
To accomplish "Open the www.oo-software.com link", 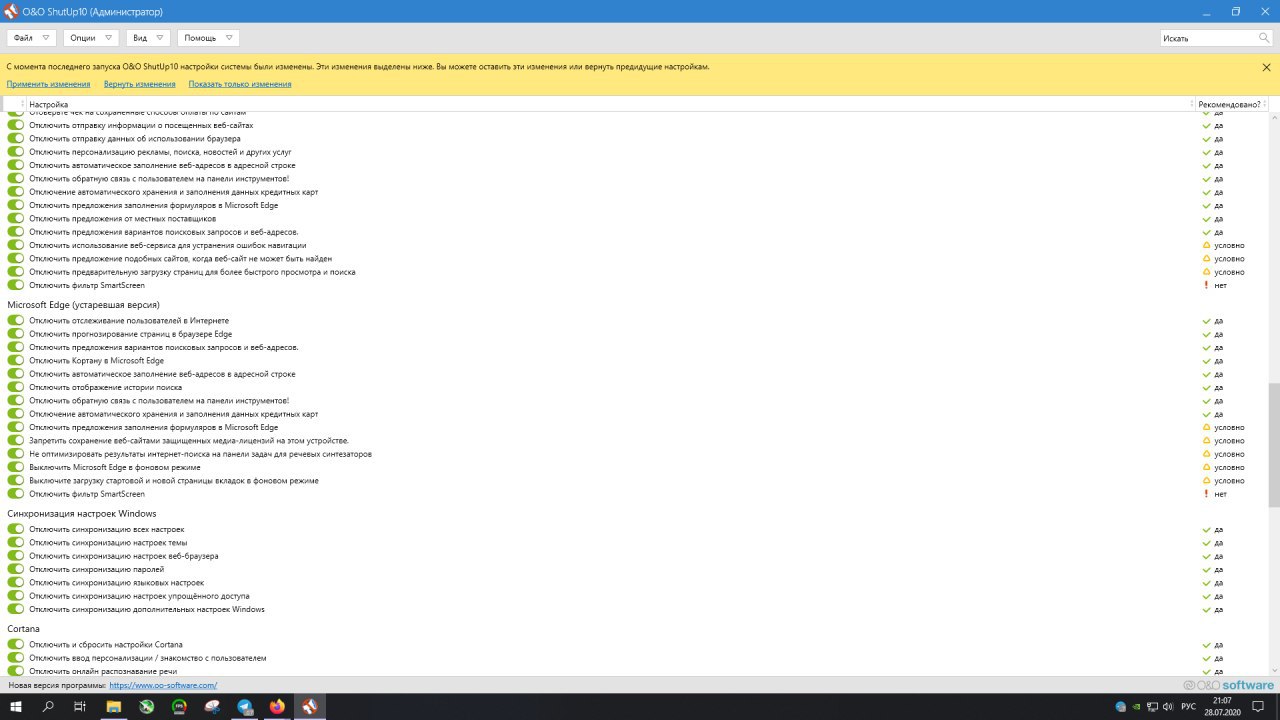I will pos(163,685).
